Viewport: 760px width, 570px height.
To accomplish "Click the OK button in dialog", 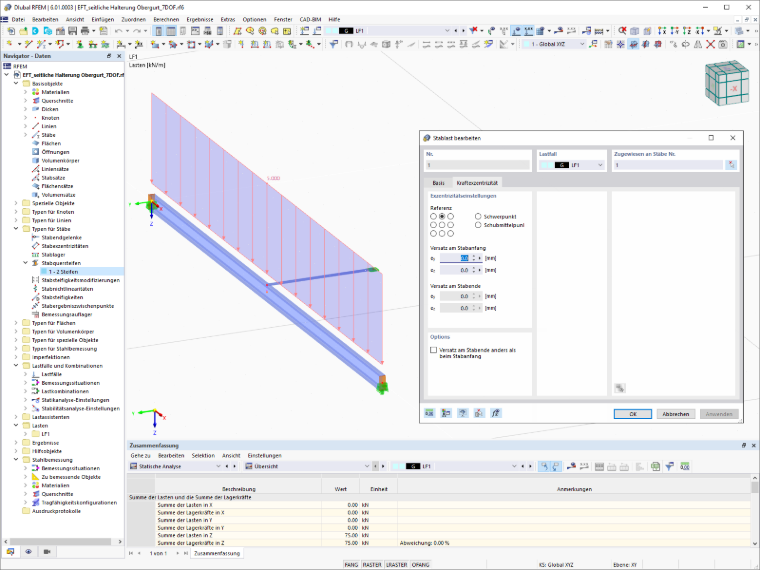I will (633, 414).
